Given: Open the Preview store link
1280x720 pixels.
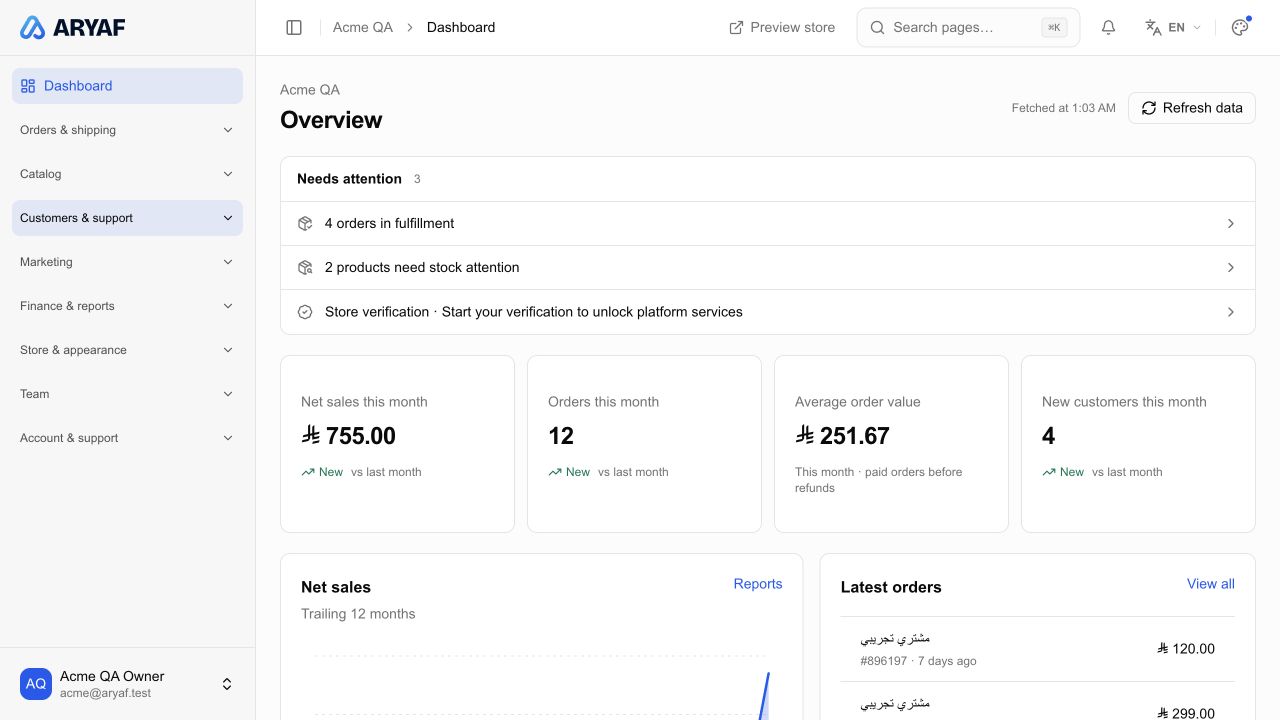Looking at the screenshot, I should click(782, 28).
